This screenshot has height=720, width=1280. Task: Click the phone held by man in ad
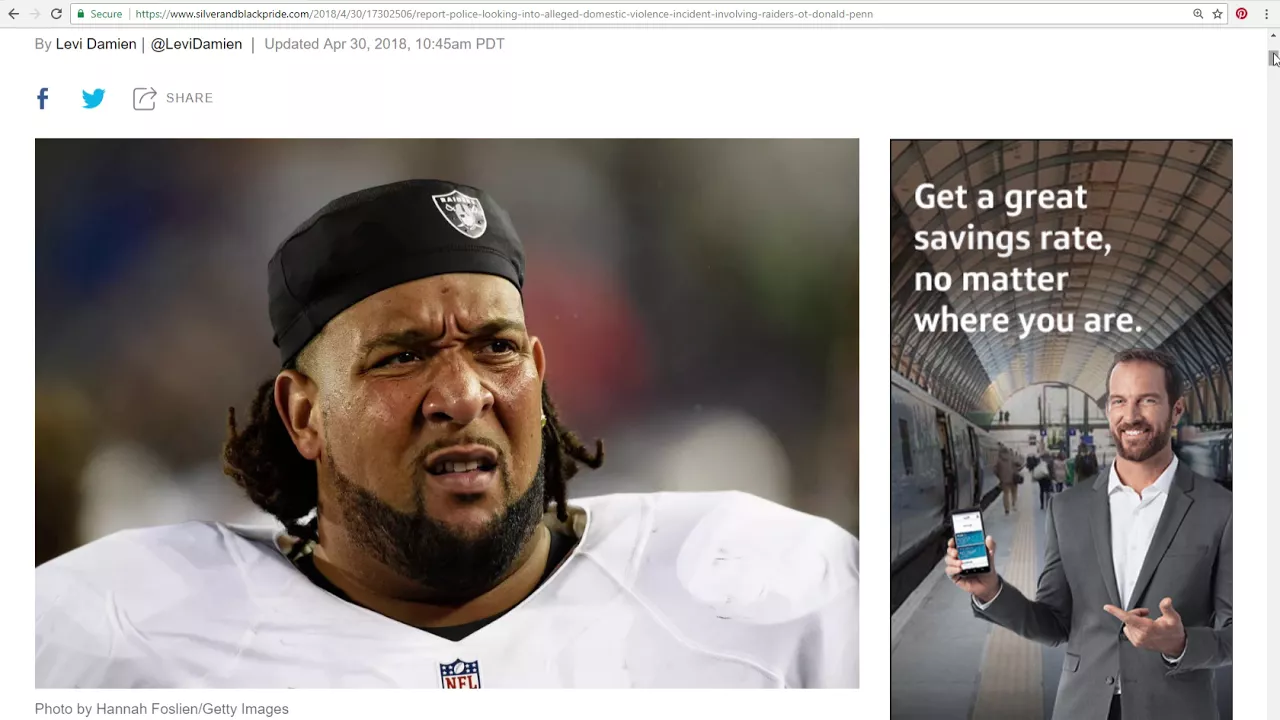click(969, 542)
